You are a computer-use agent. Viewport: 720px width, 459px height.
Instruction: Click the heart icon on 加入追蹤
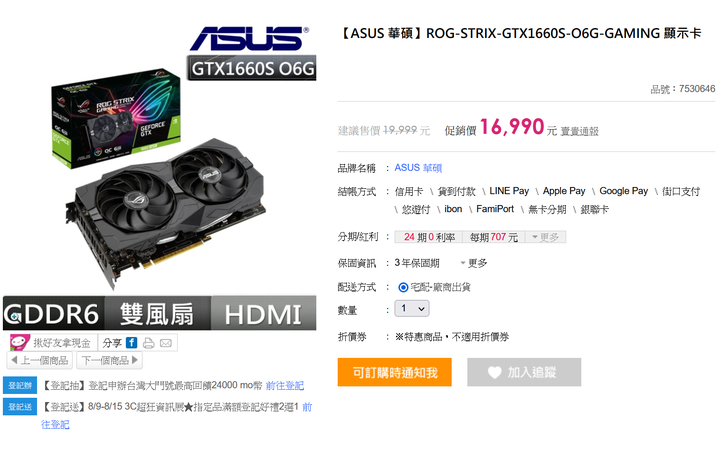coord(494,372)
